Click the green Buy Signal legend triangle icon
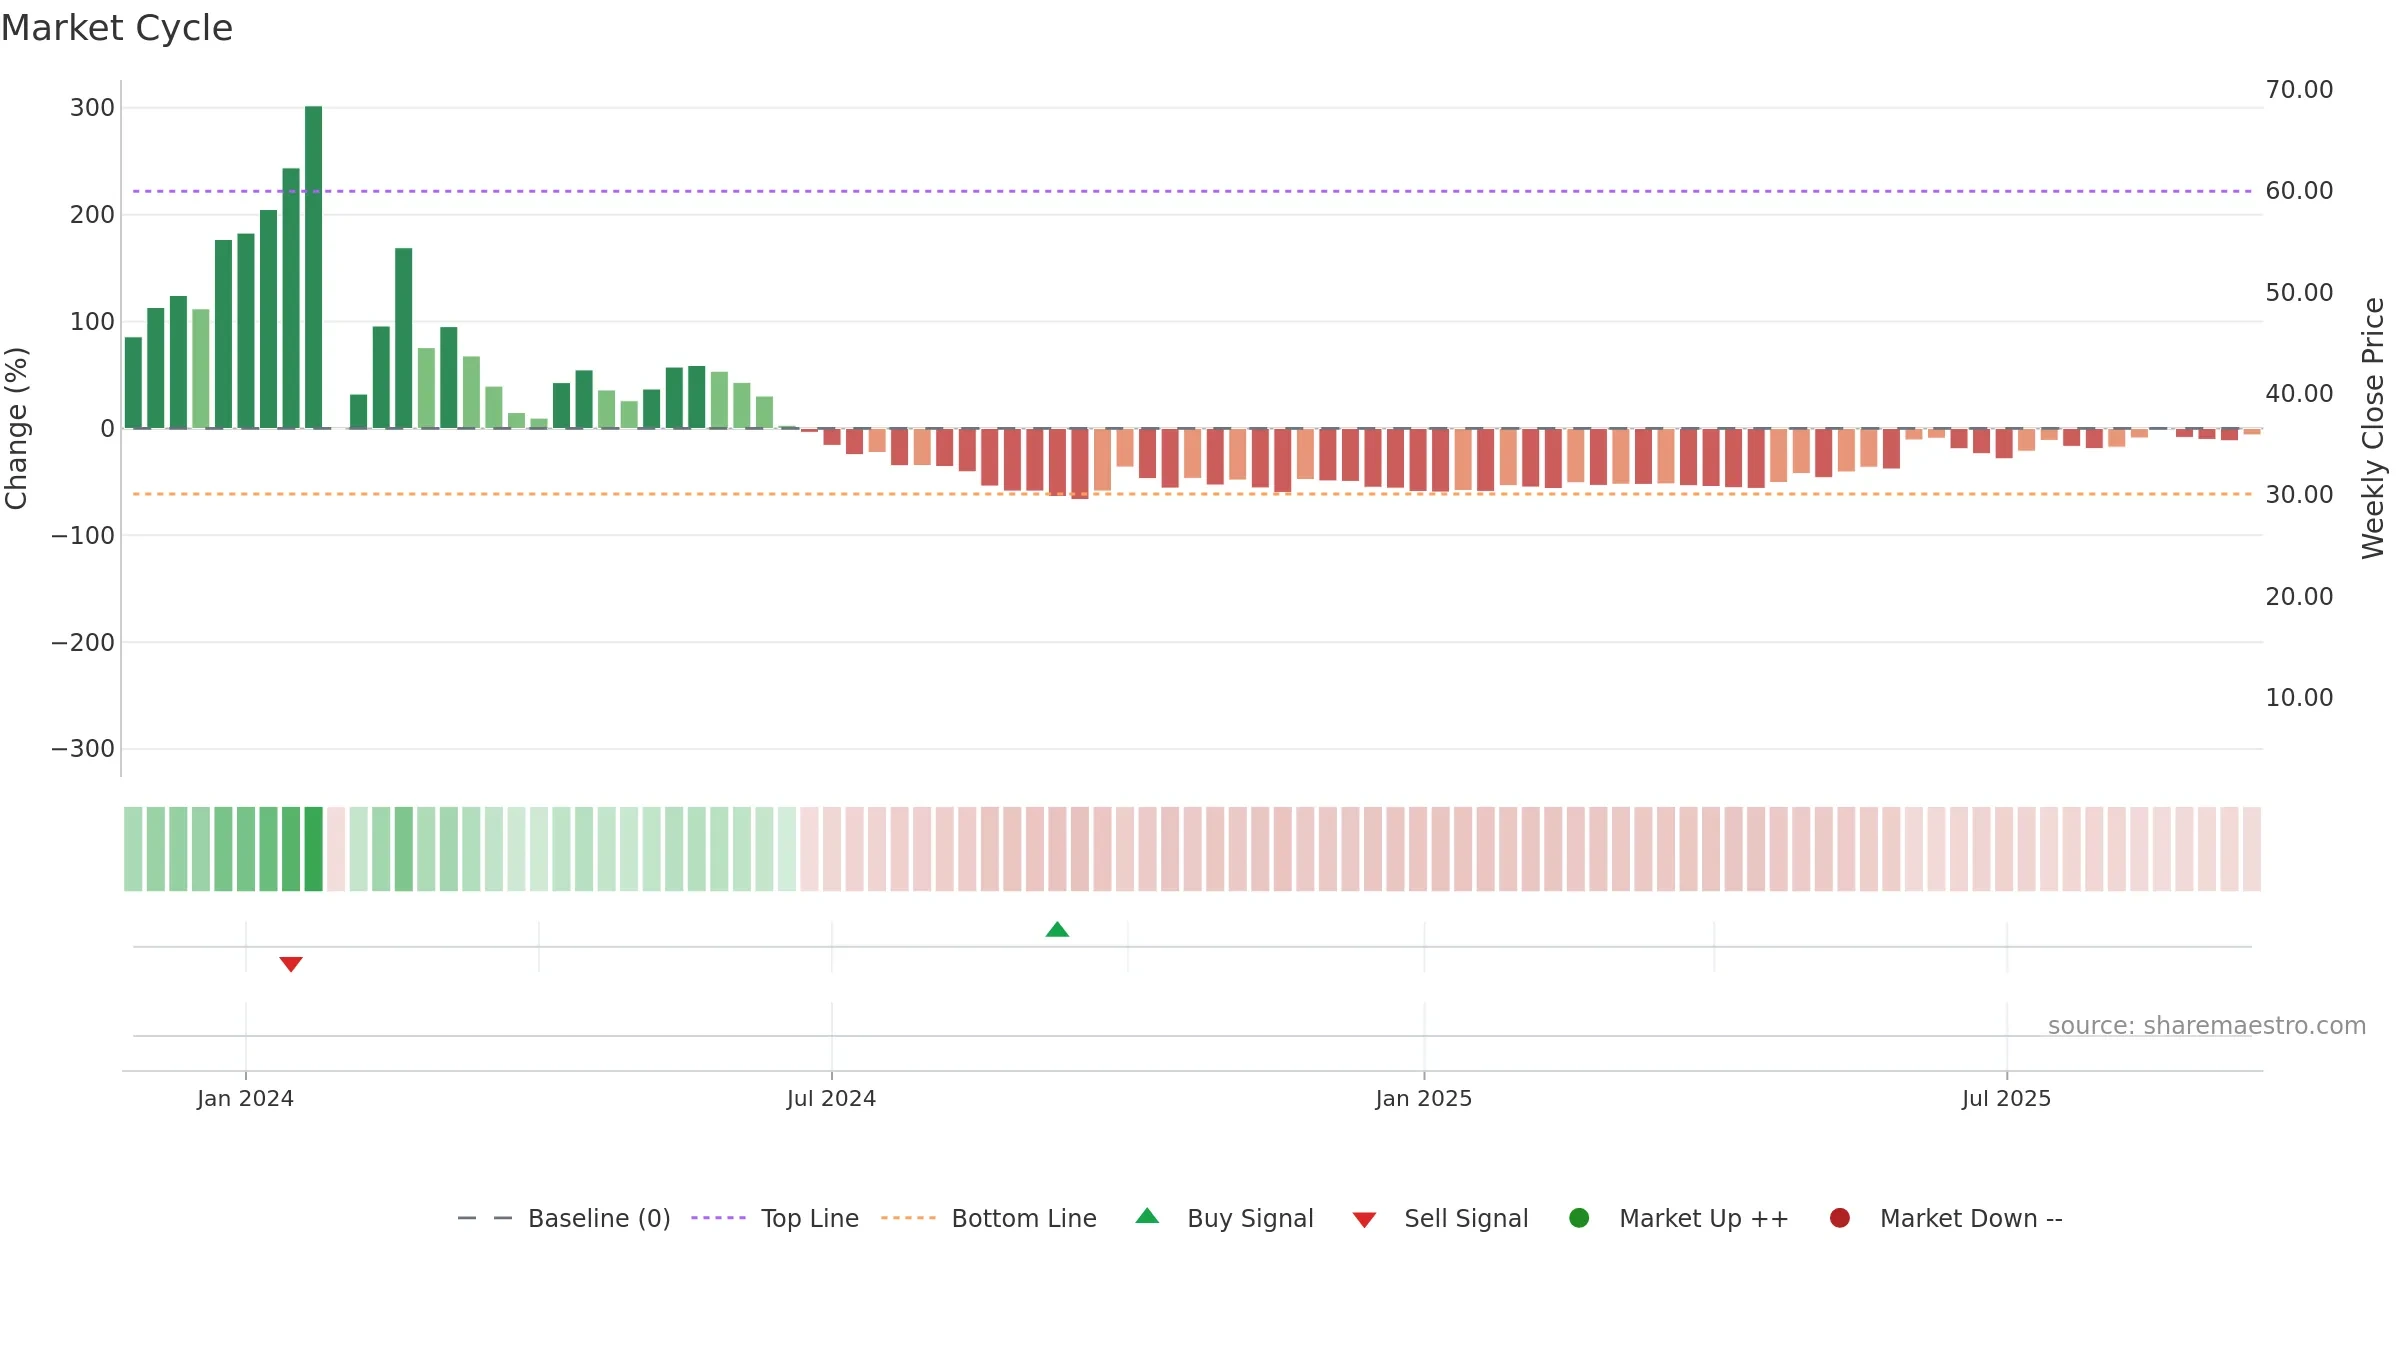Screen dimensions: 2400x1350 pos(1147,1216)
